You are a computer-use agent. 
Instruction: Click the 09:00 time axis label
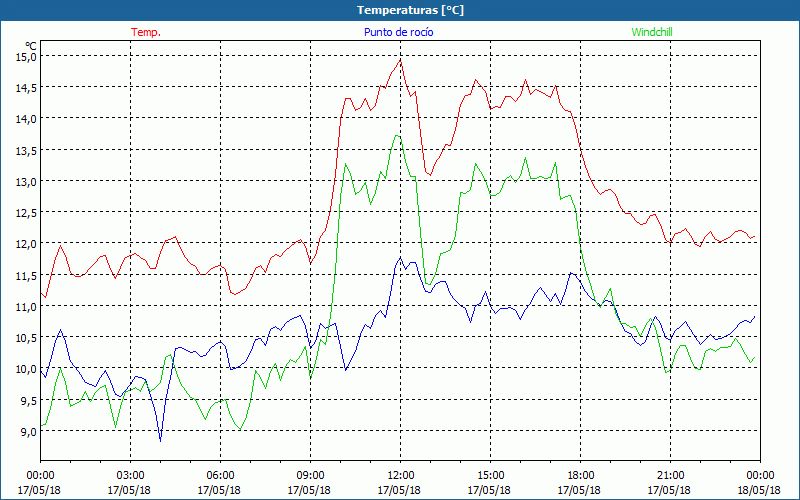310,475
